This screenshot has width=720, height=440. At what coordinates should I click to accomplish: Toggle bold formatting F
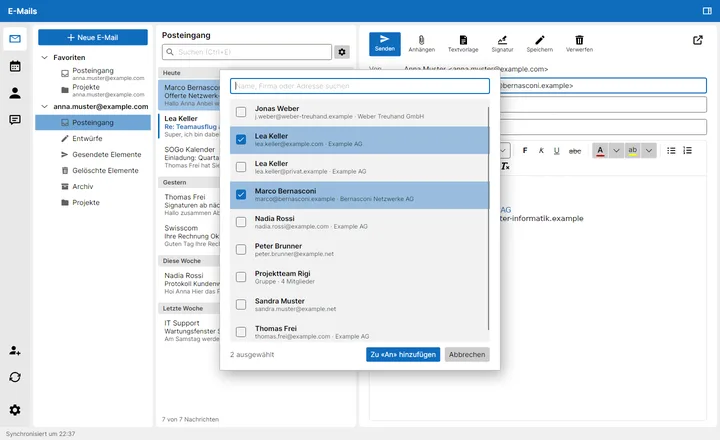(x=525, y=150)
